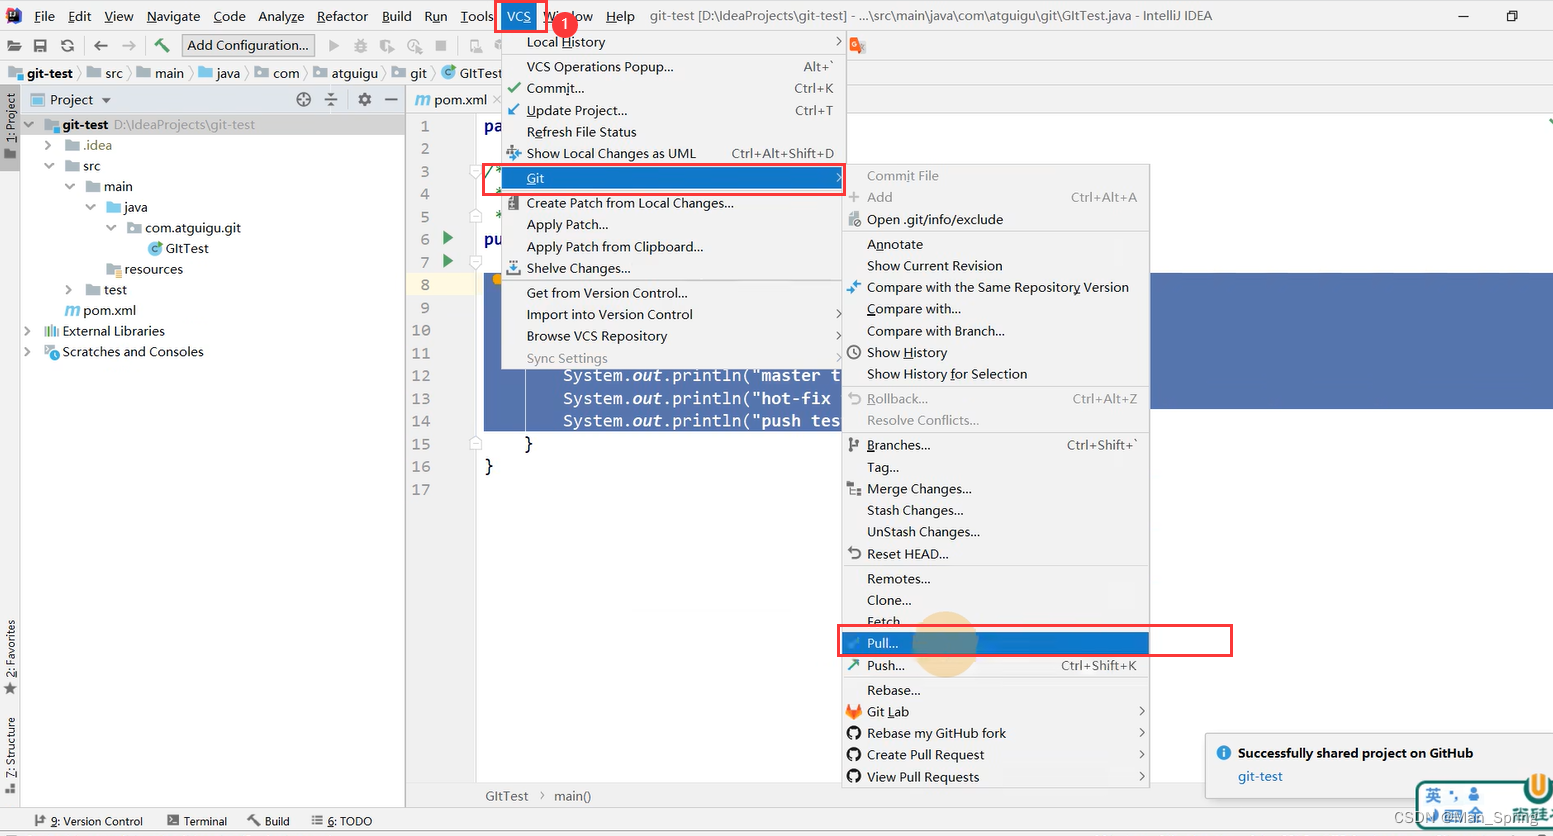Click the Save All toolbar icon
This screenshot has width=1553, height=836.
(x=40, y=45)
